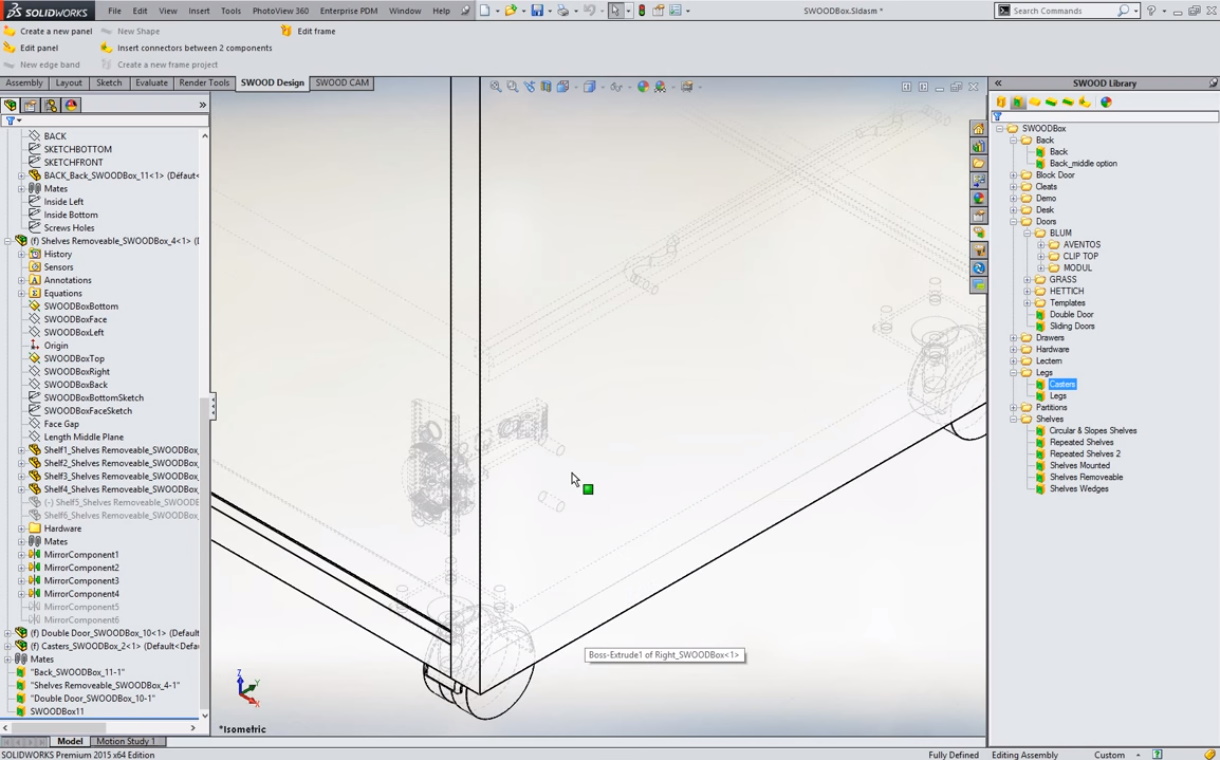Collapse the SWOOD Library panel with double arrow
The image size is (1220, 760).
[998, 84]
